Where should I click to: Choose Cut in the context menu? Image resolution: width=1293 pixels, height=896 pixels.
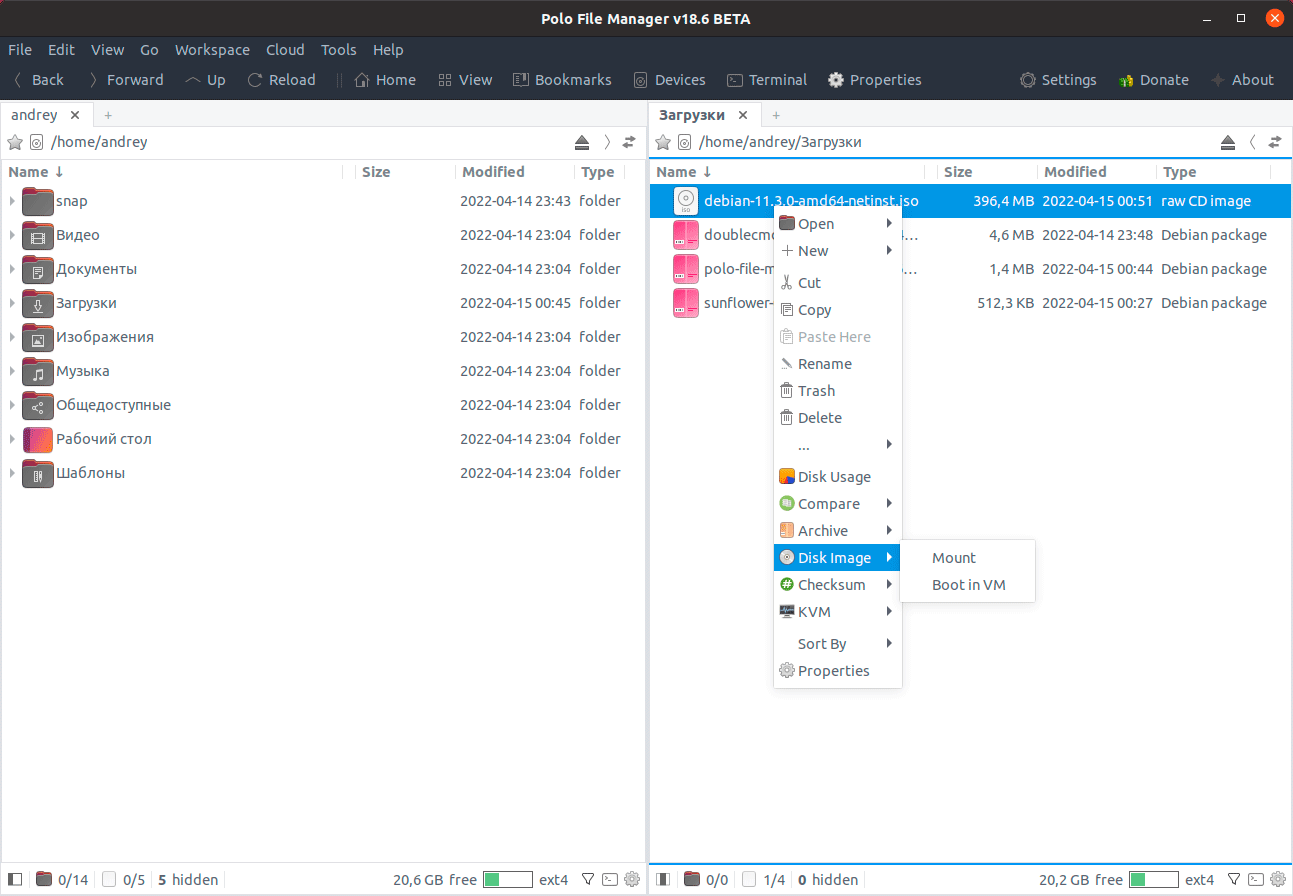(x=837, y=283)
